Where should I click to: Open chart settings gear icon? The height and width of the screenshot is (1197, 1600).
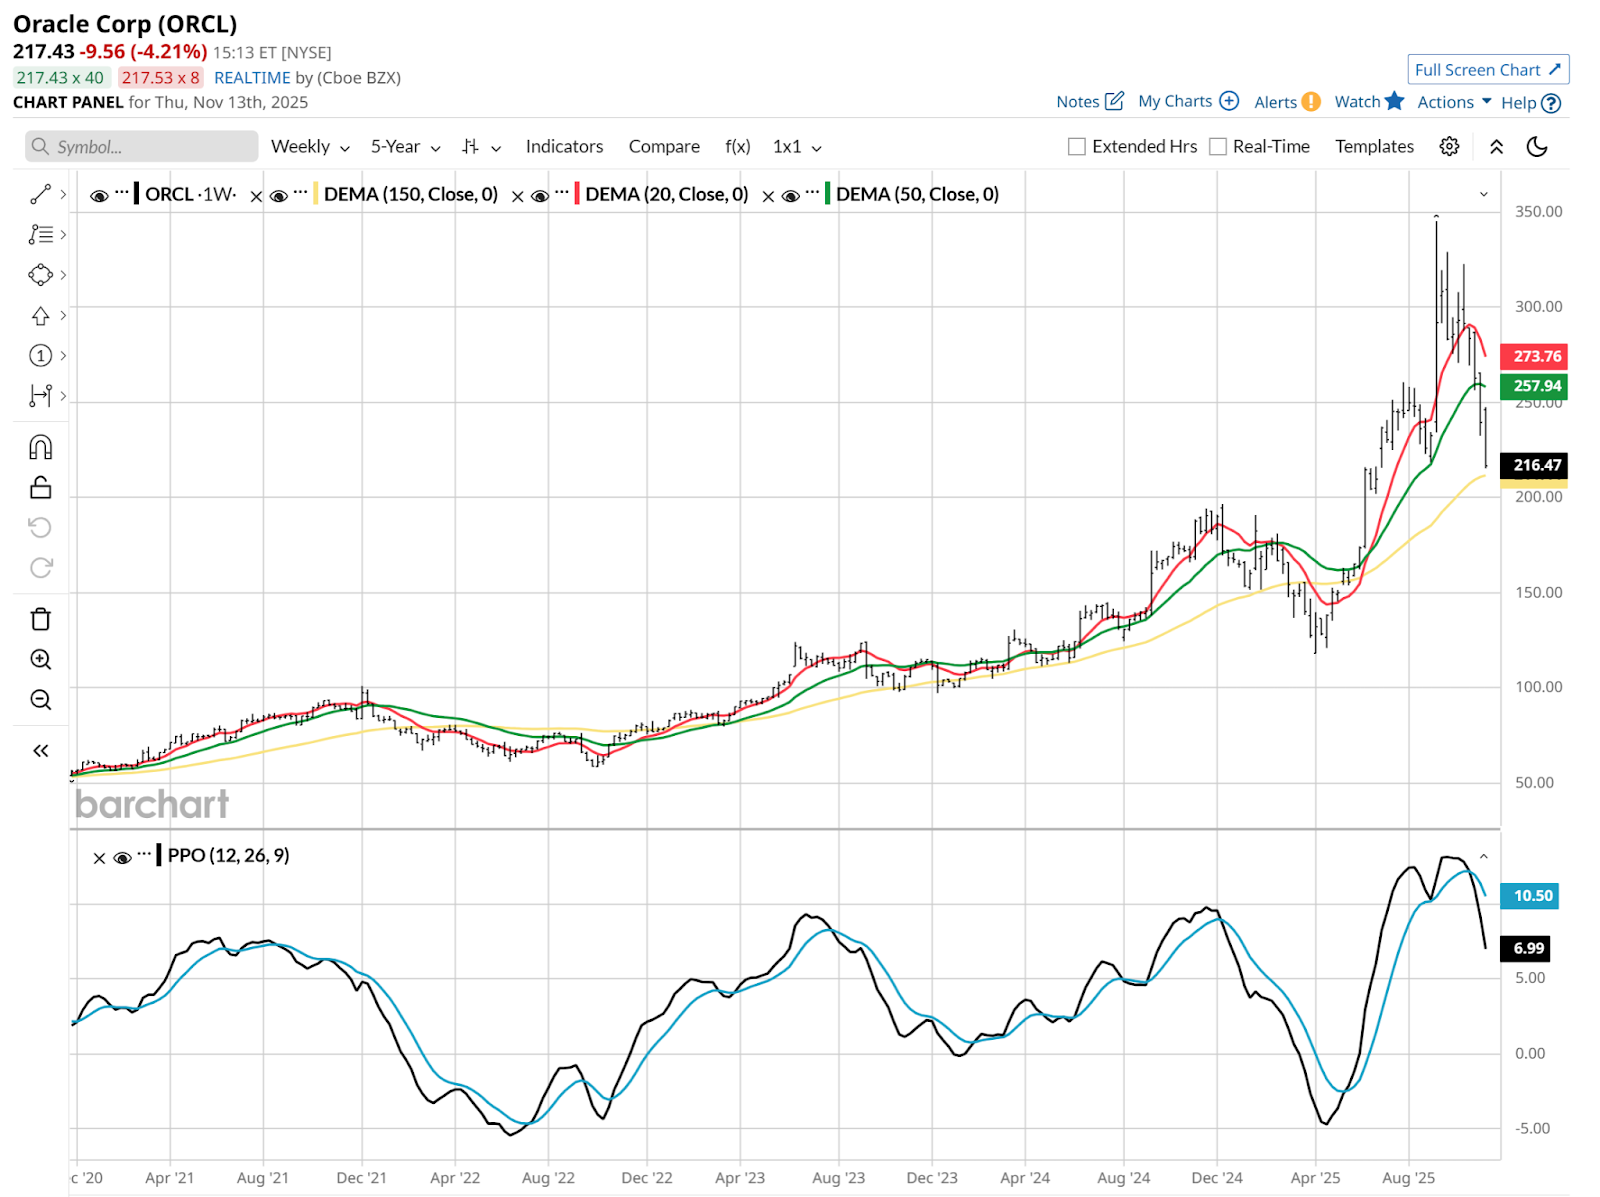pyautogui.click(x=1449, y=147)
